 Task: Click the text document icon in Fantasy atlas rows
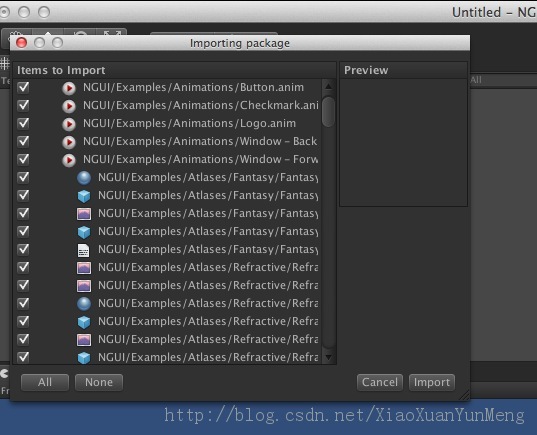(84, 250)
